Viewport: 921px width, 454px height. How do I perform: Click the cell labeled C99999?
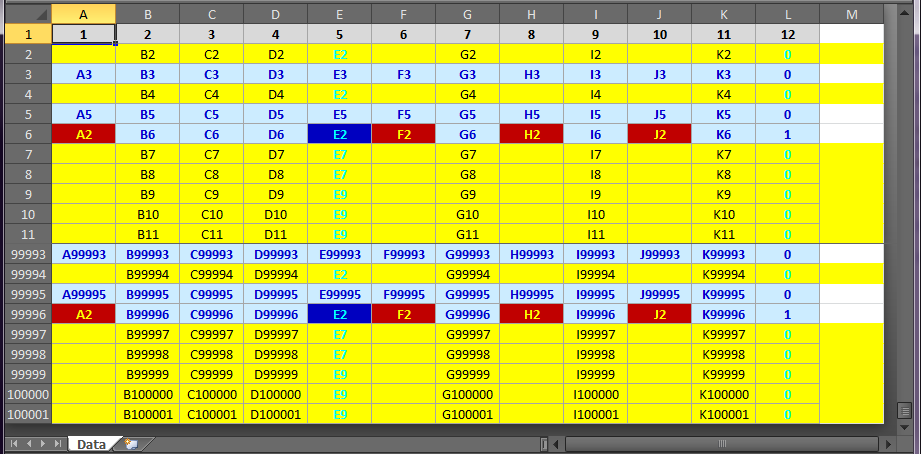pos(211,374)
